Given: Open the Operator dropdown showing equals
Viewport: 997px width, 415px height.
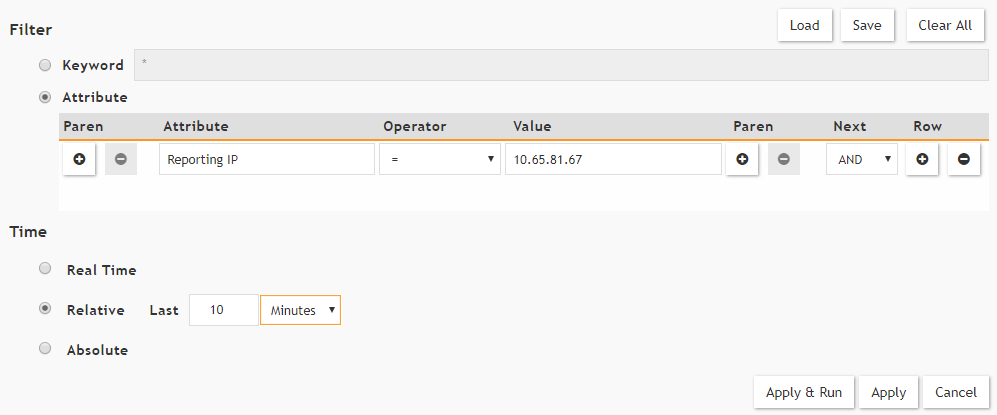Looking at the screenshot, I should click(439, 160).
